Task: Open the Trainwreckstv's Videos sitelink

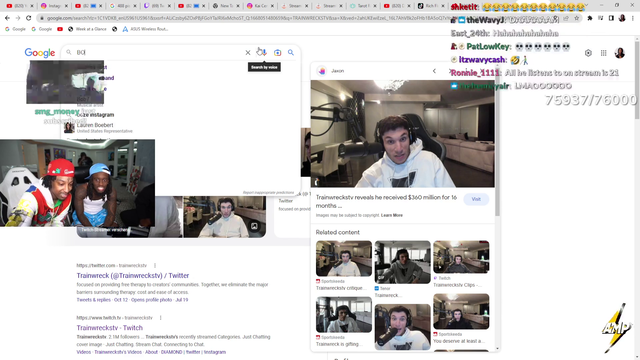Action: coord(118,352)
